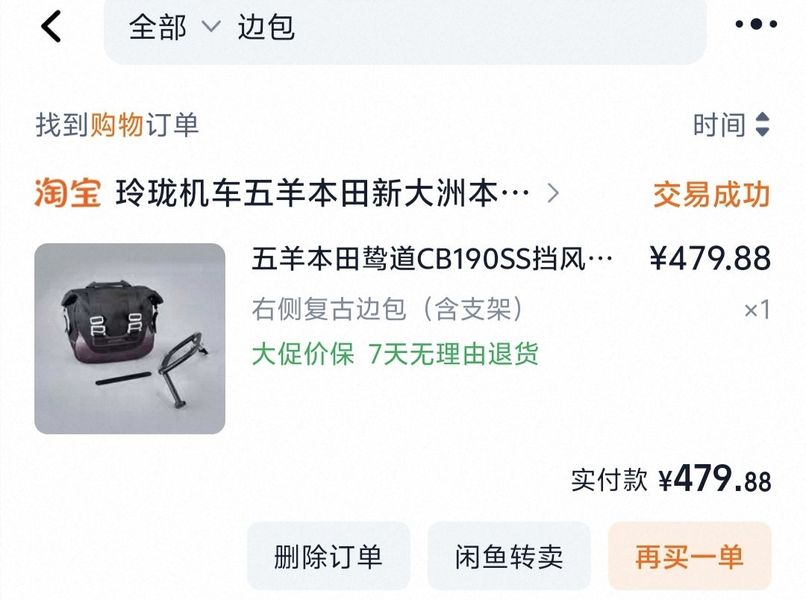Tap the 淘宝 logo label
The height and width of the screenshot is (600, 806).
click(x=67, y=193)
